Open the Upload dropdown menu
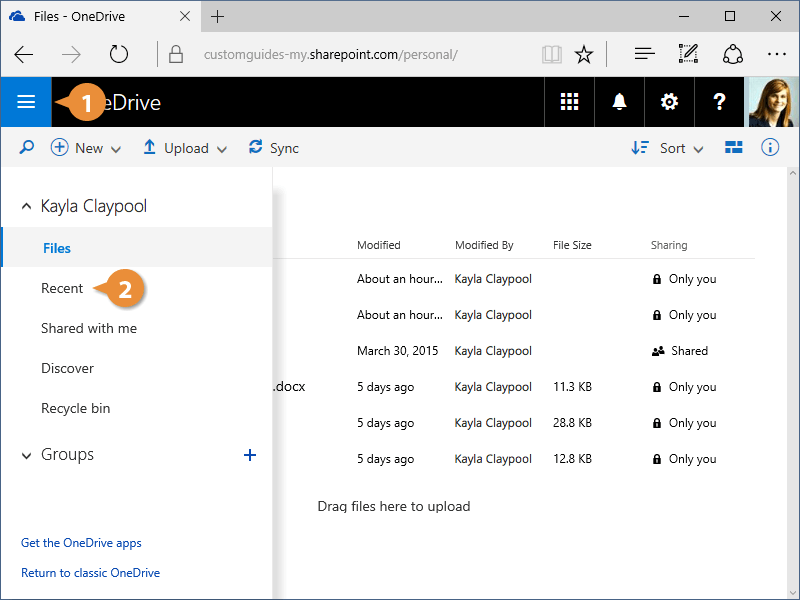 click(185, 148)
